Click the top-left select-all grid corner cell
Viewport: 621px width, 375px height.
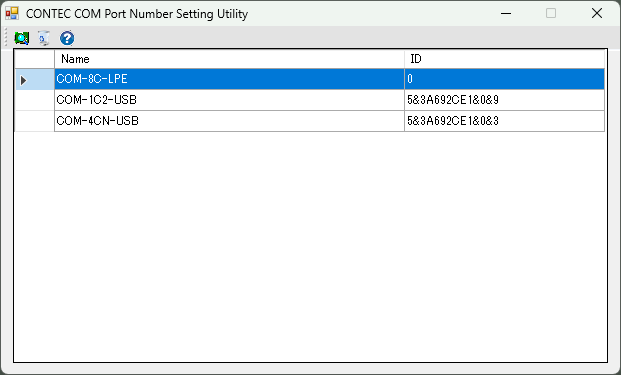(x=34, y=59)
